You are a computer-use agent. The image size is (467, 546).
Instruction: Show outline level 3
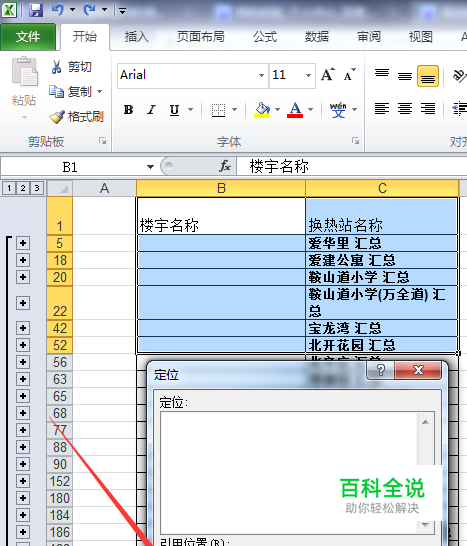coord(37,188)
